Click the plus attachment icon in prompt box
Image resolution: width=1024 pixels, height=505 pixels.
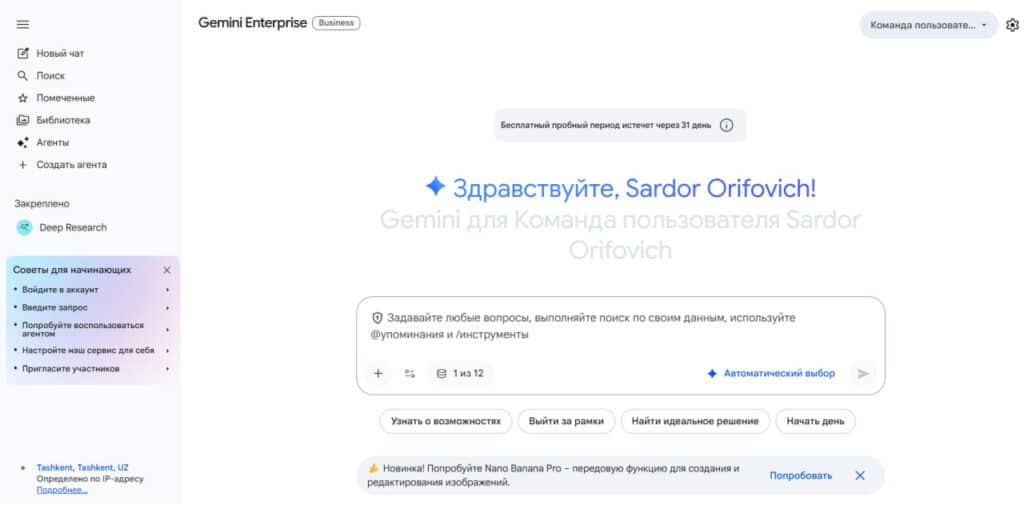click(378, 373)
